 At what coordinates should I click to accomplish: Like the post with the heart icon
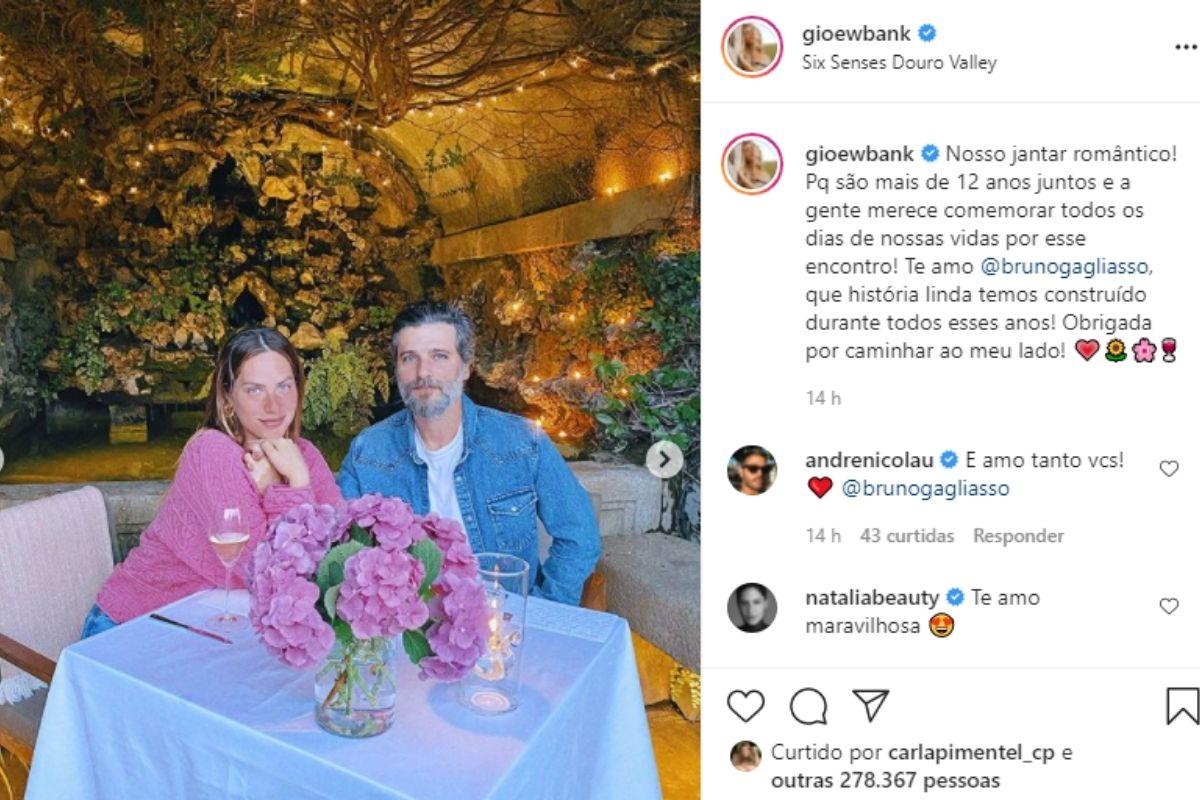click(745, 706)
